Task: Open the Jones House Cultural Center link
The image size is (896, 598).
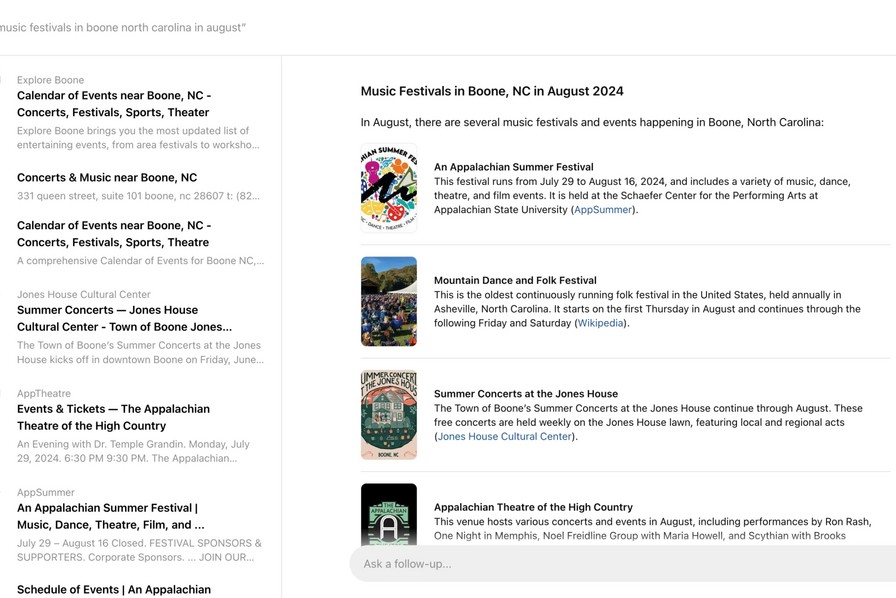Action: click(505, 437)
